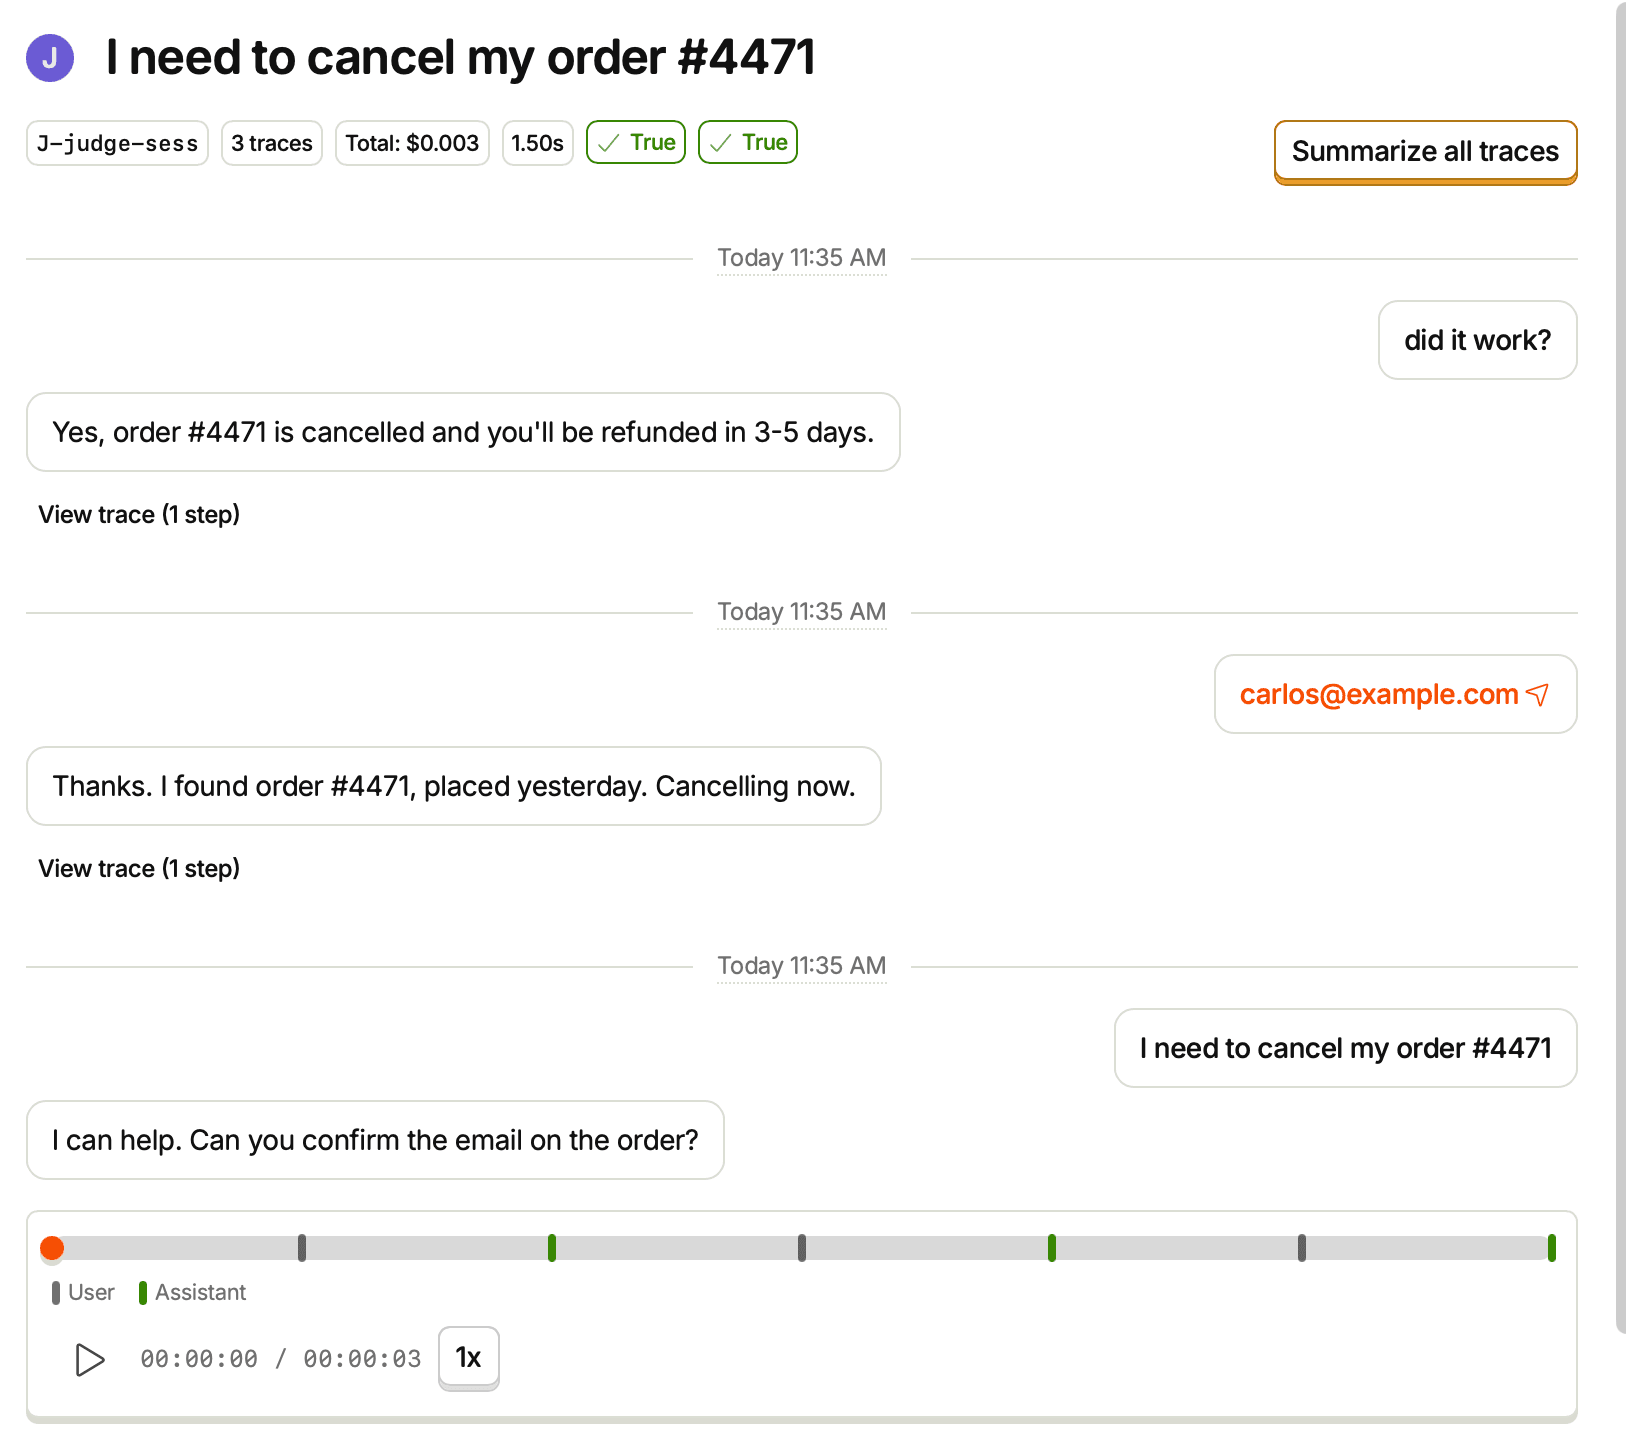The width and height of the screenshot is (1626, 1446).
Task: Jump to first green Assistant marker on timeline
Action: pos(552,1248)
